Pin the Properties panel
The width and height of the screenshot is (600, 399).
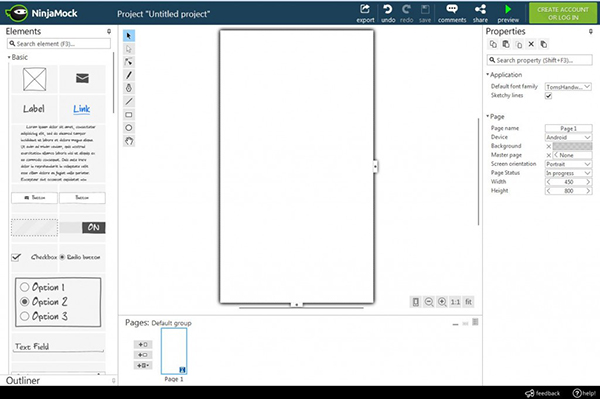590,31
